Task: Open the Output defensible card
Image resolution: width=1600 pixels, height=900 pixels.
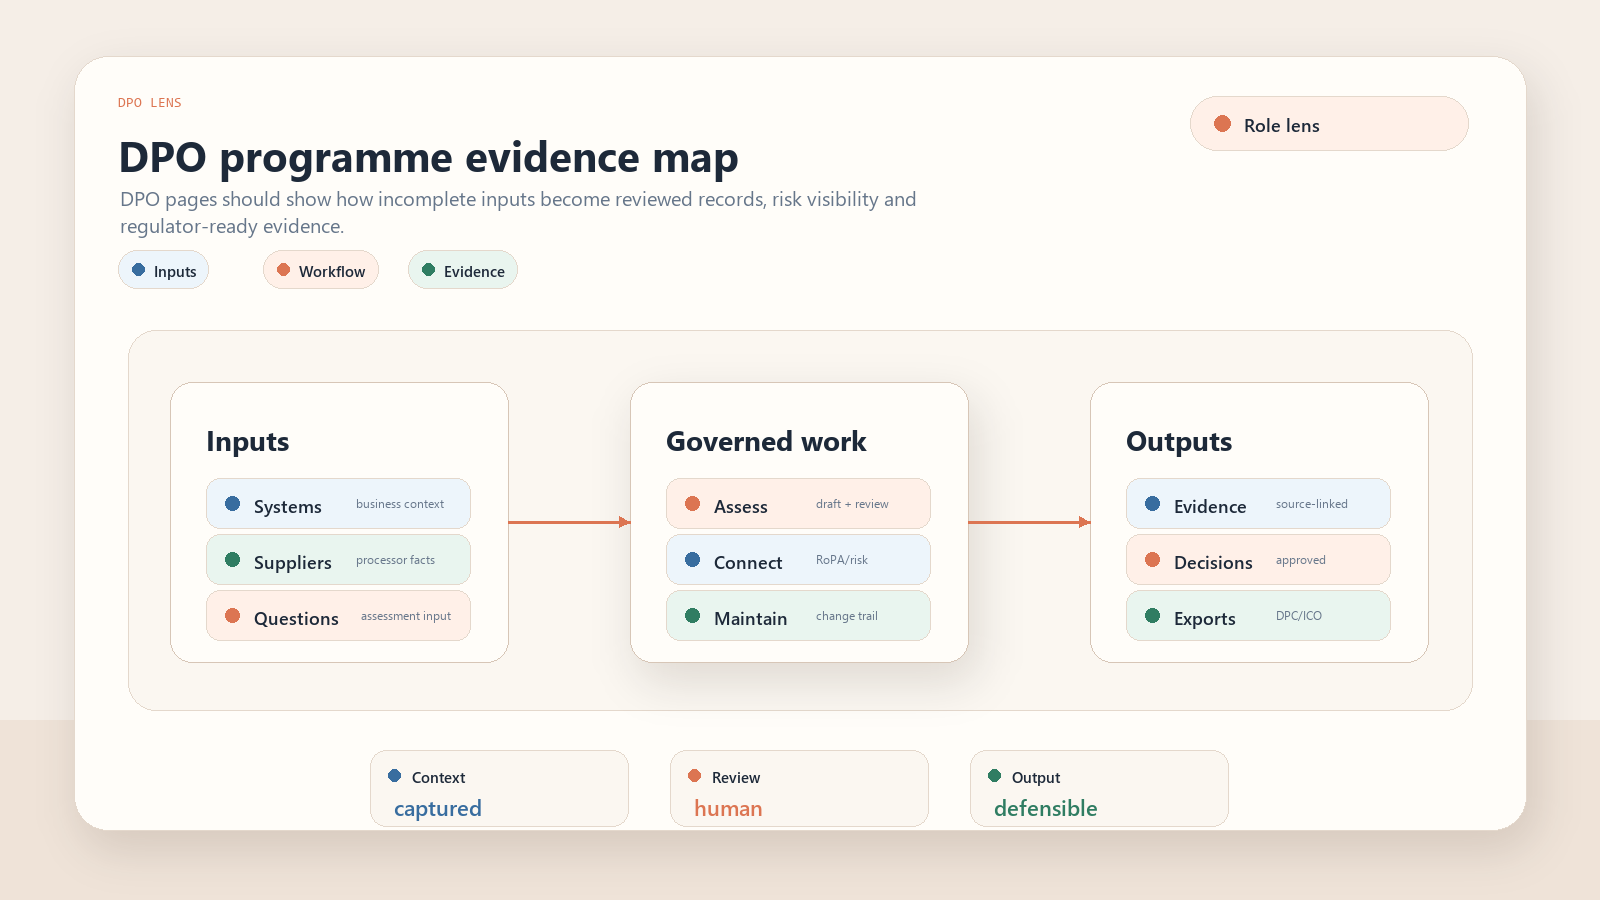Action: tap(1099, 789)
